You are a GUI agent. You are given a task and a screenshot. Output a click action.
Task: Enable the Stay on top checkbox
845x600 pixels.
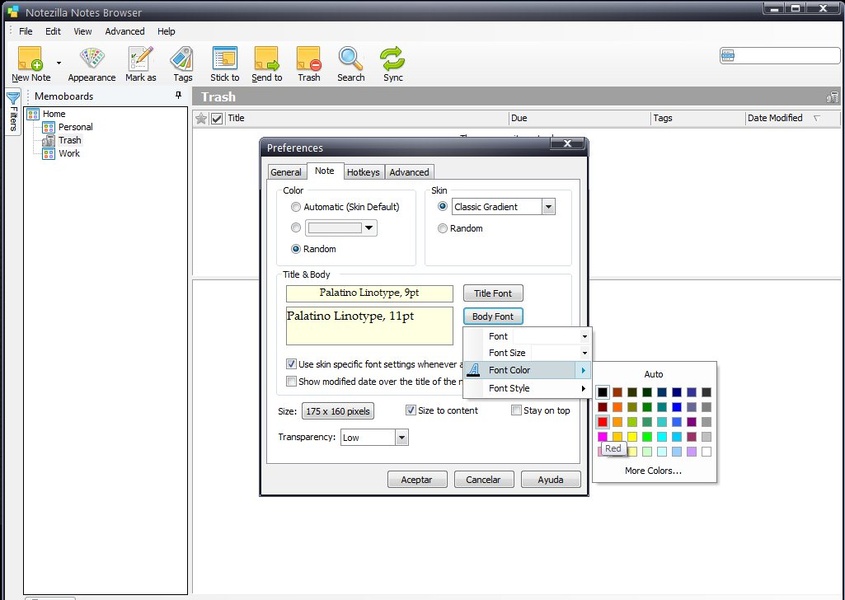point(517,411)
